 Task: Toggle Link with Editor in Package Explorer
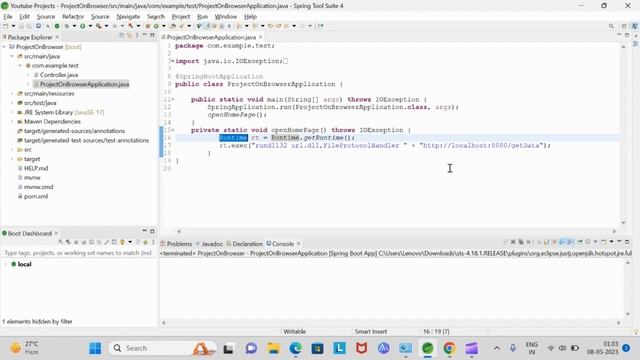(x=129, y=36)
